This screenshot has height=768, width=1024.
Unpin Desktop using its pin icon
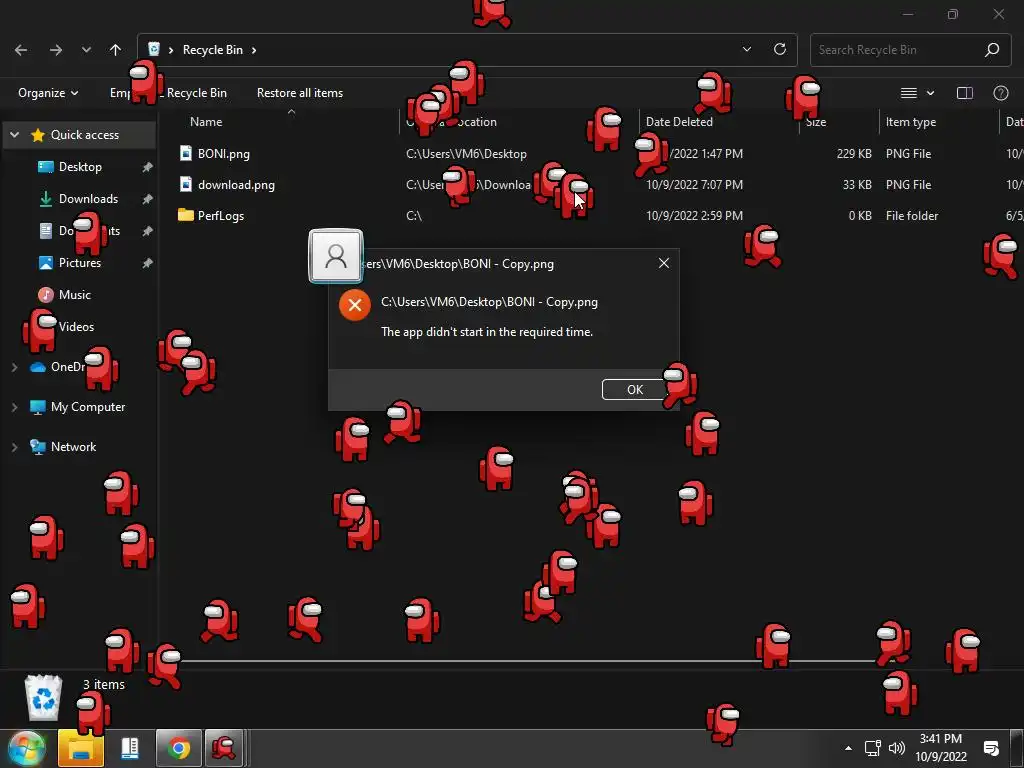coord(148,167)
